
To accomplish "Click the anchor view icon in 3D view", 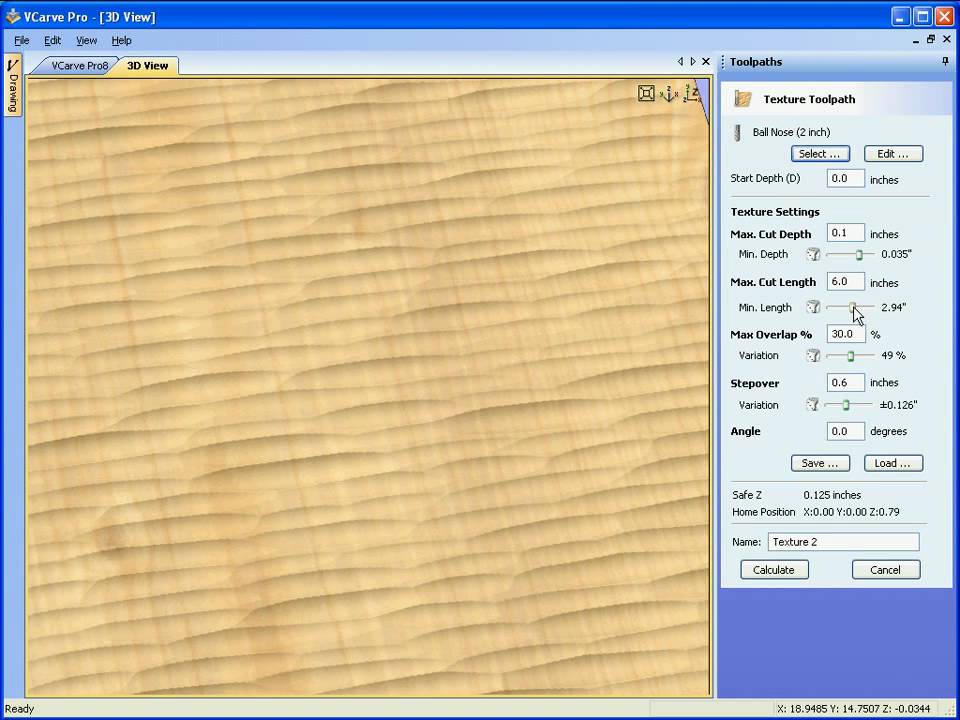I will click(669, 94).
